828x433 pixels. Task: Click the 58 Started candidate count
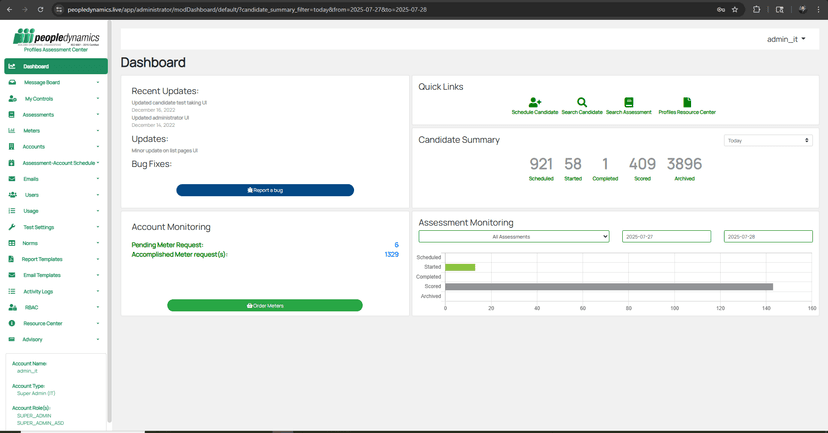point(573,164)
